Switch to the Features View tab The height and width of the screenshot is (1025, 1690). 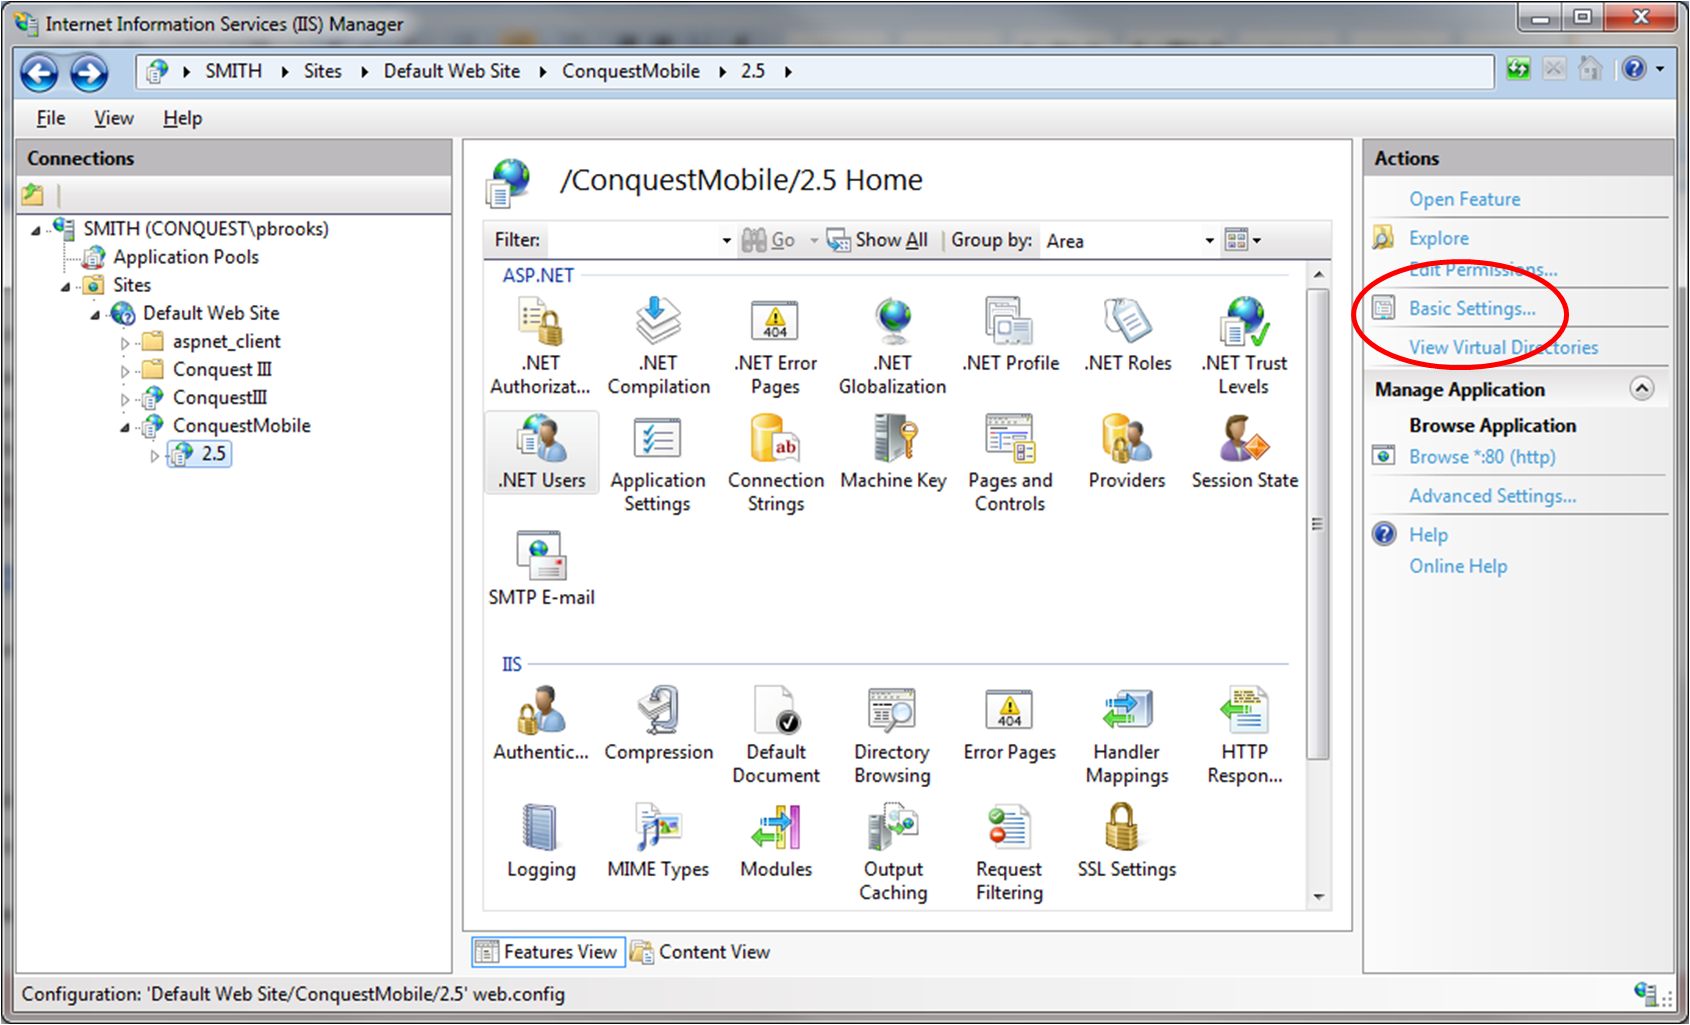548,952
